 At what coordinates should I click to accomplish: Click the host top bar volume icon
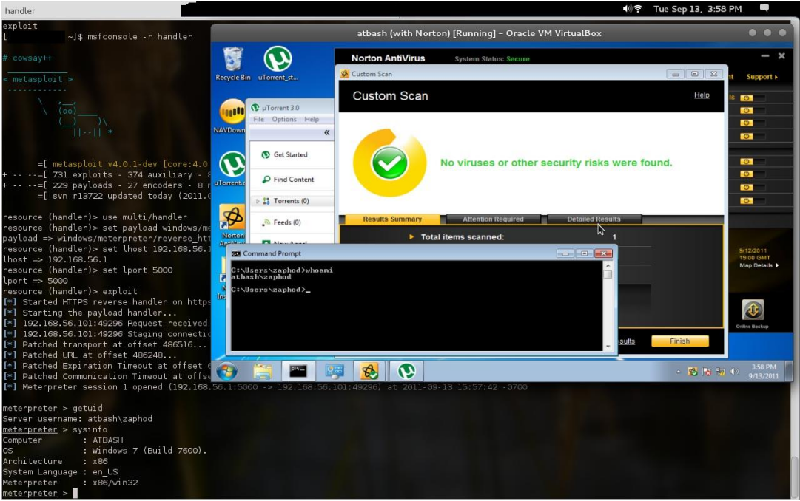tap(627, 9)
